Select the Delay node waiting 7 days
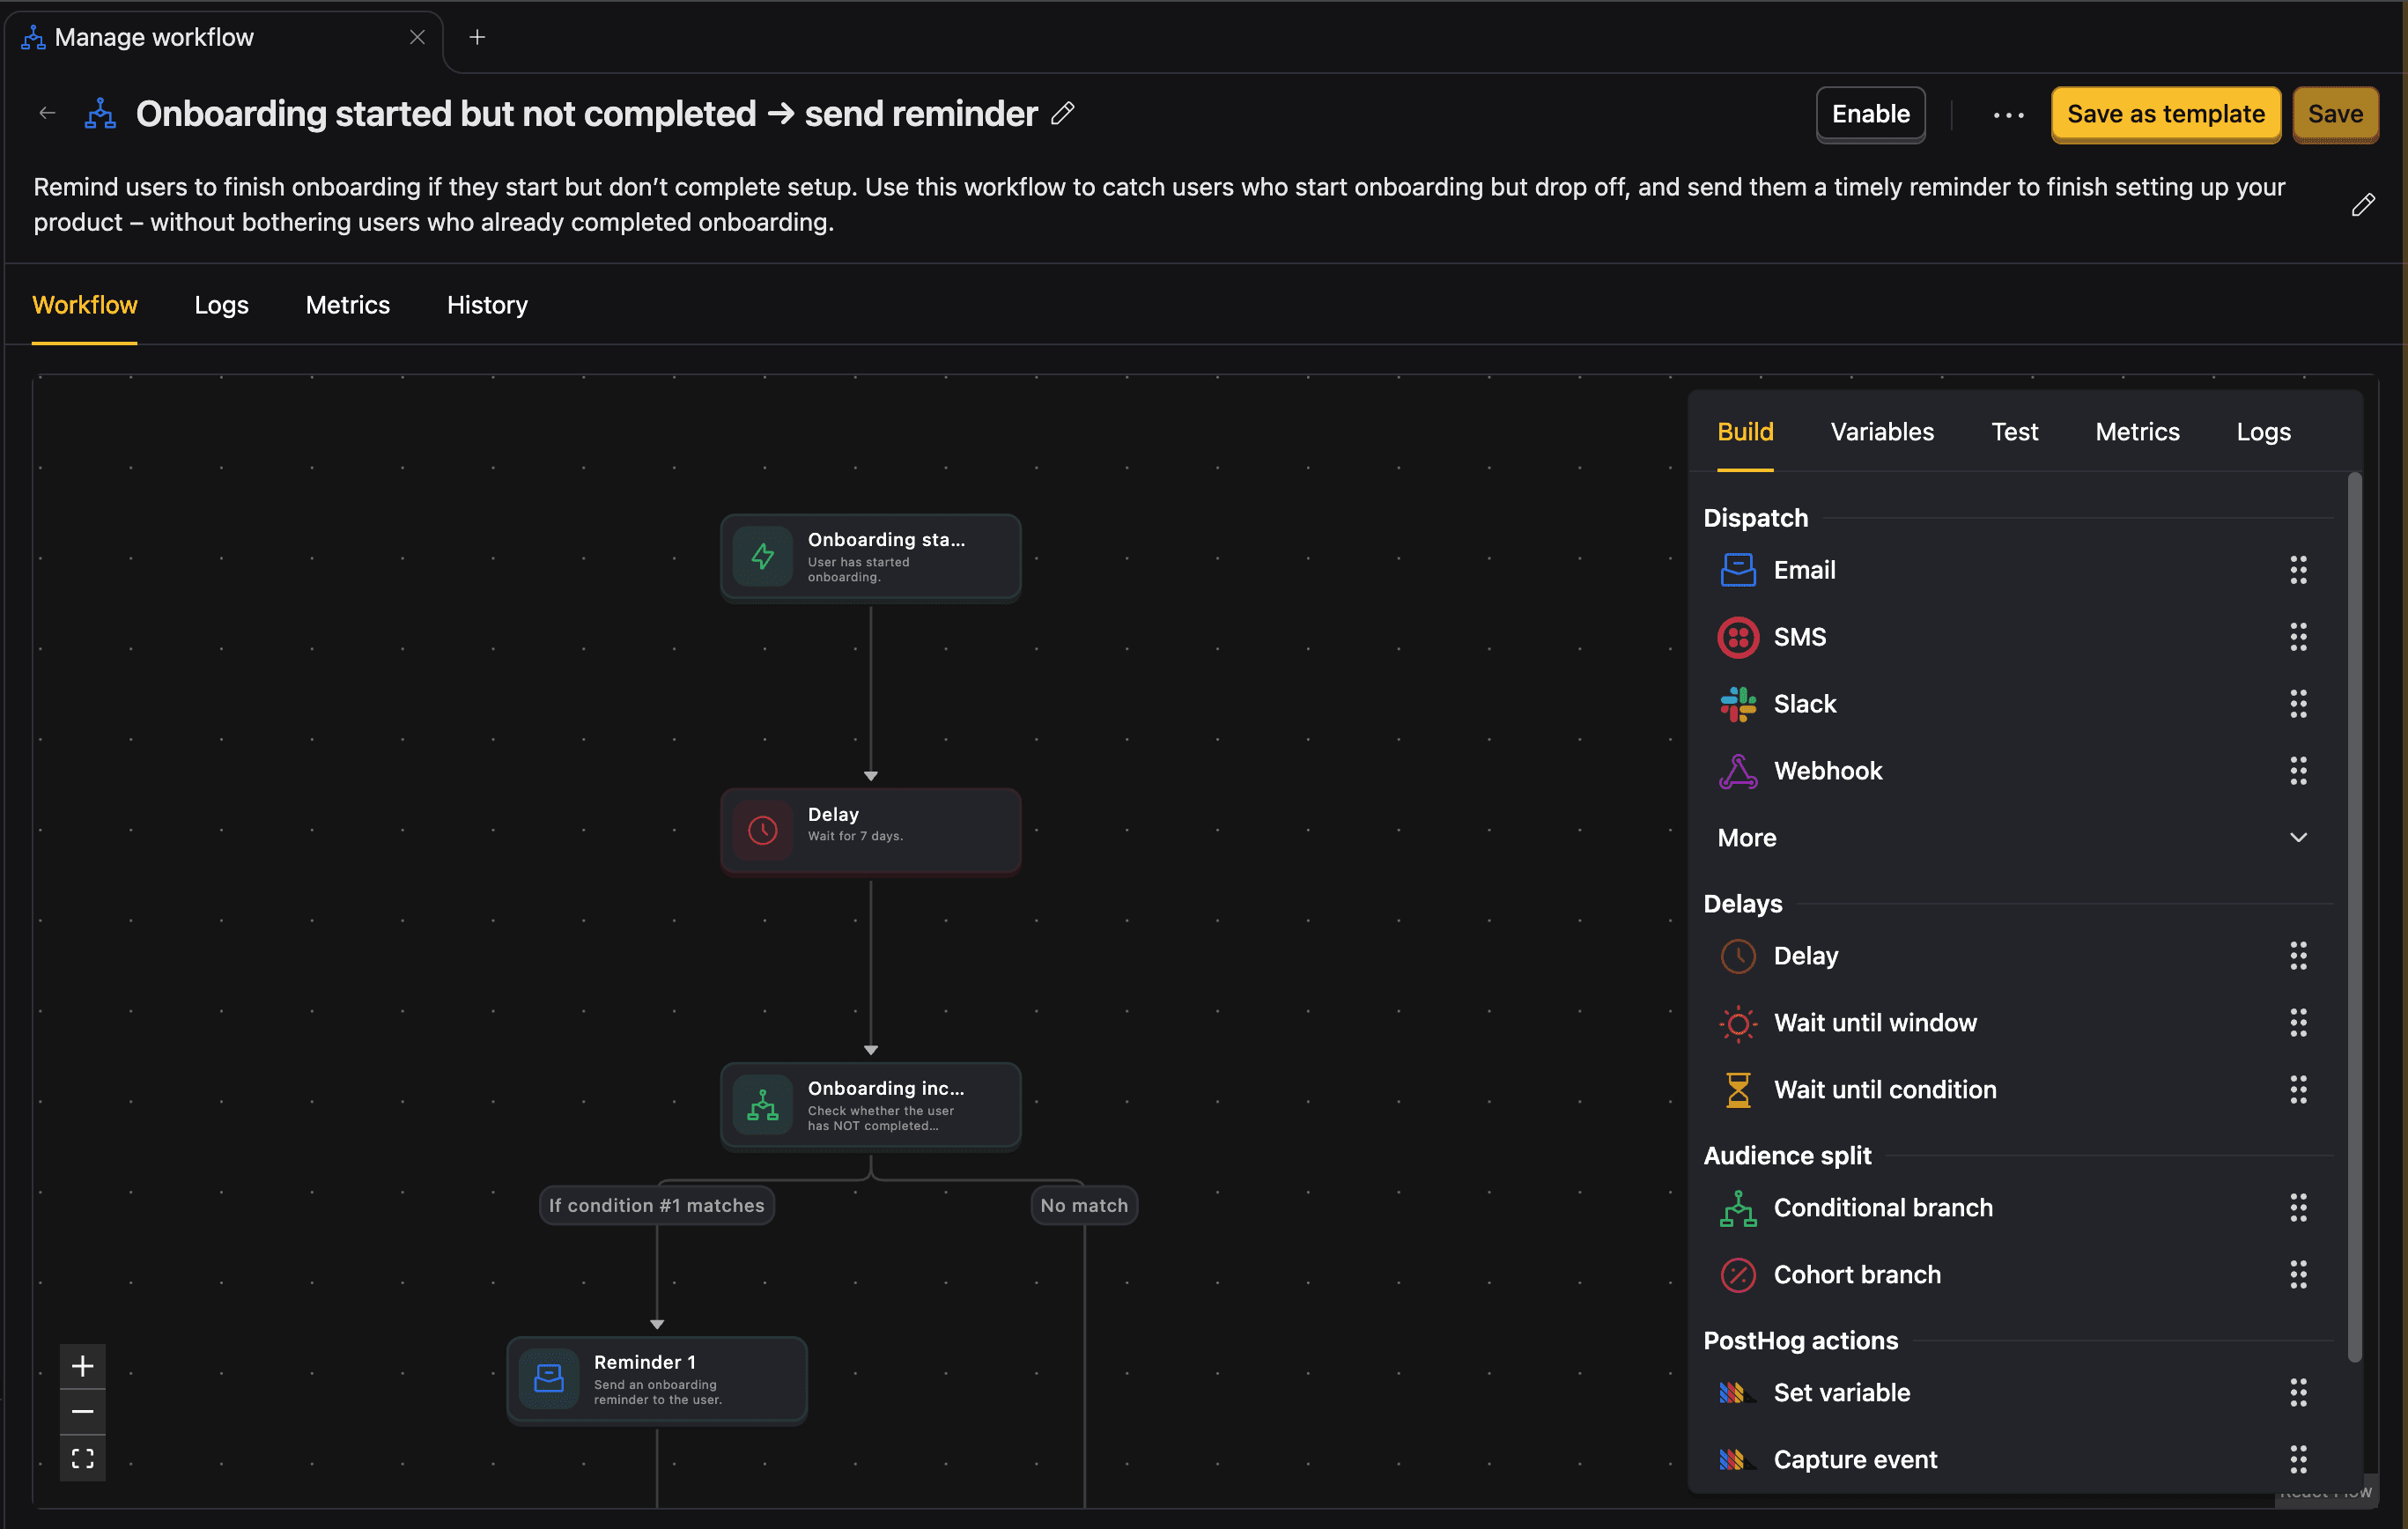The height and width of the screenshot is (1529, 2408). 870,830
